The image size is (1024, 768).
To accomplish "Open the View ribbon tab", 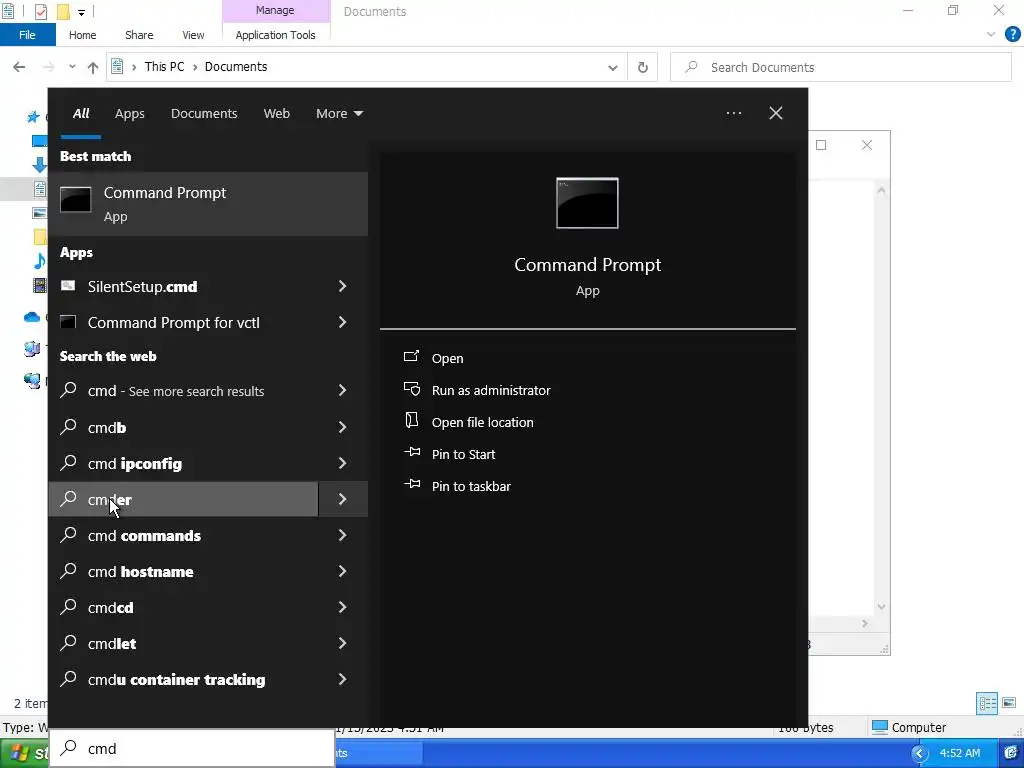I will 193,35.
